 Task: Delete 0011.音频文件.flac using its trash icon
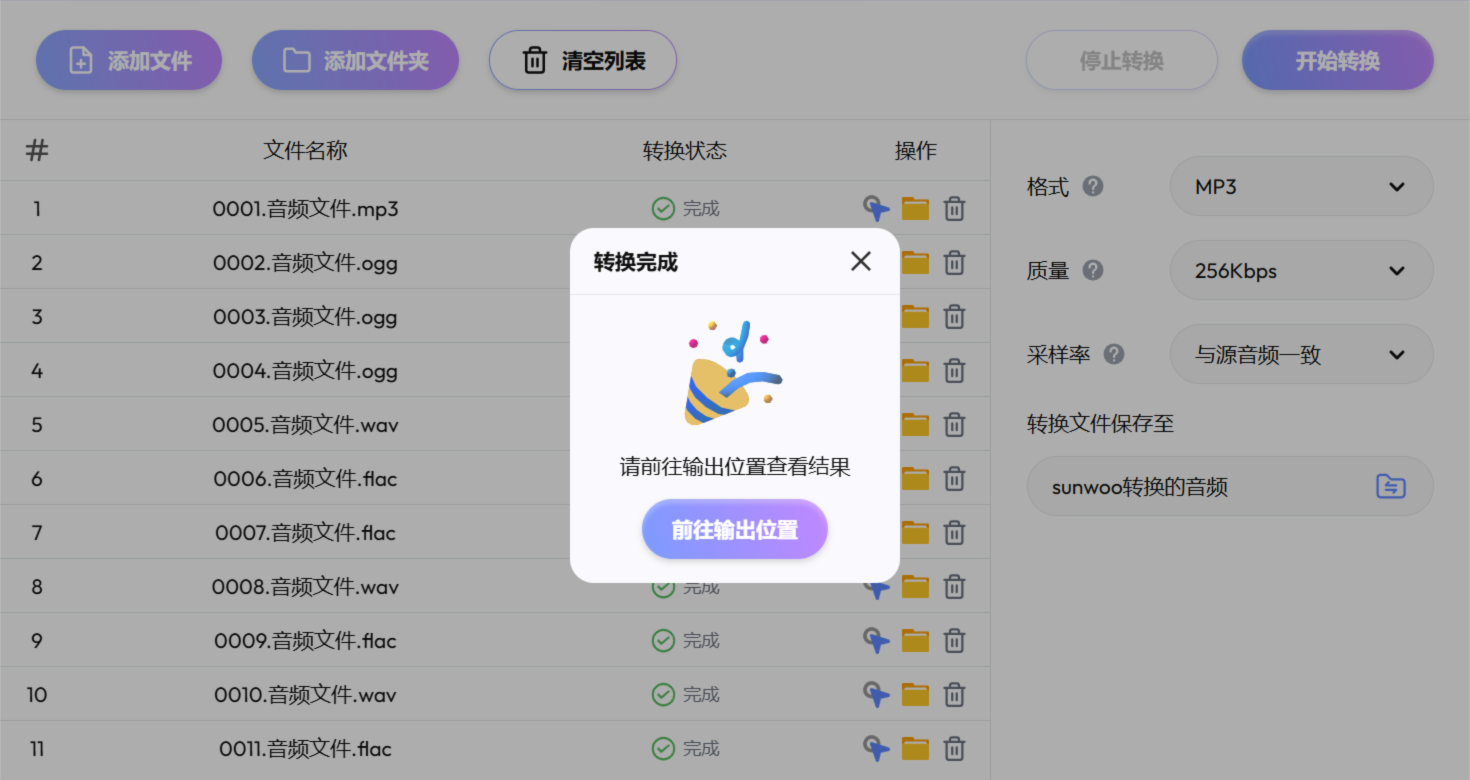(x=954, y=748)
